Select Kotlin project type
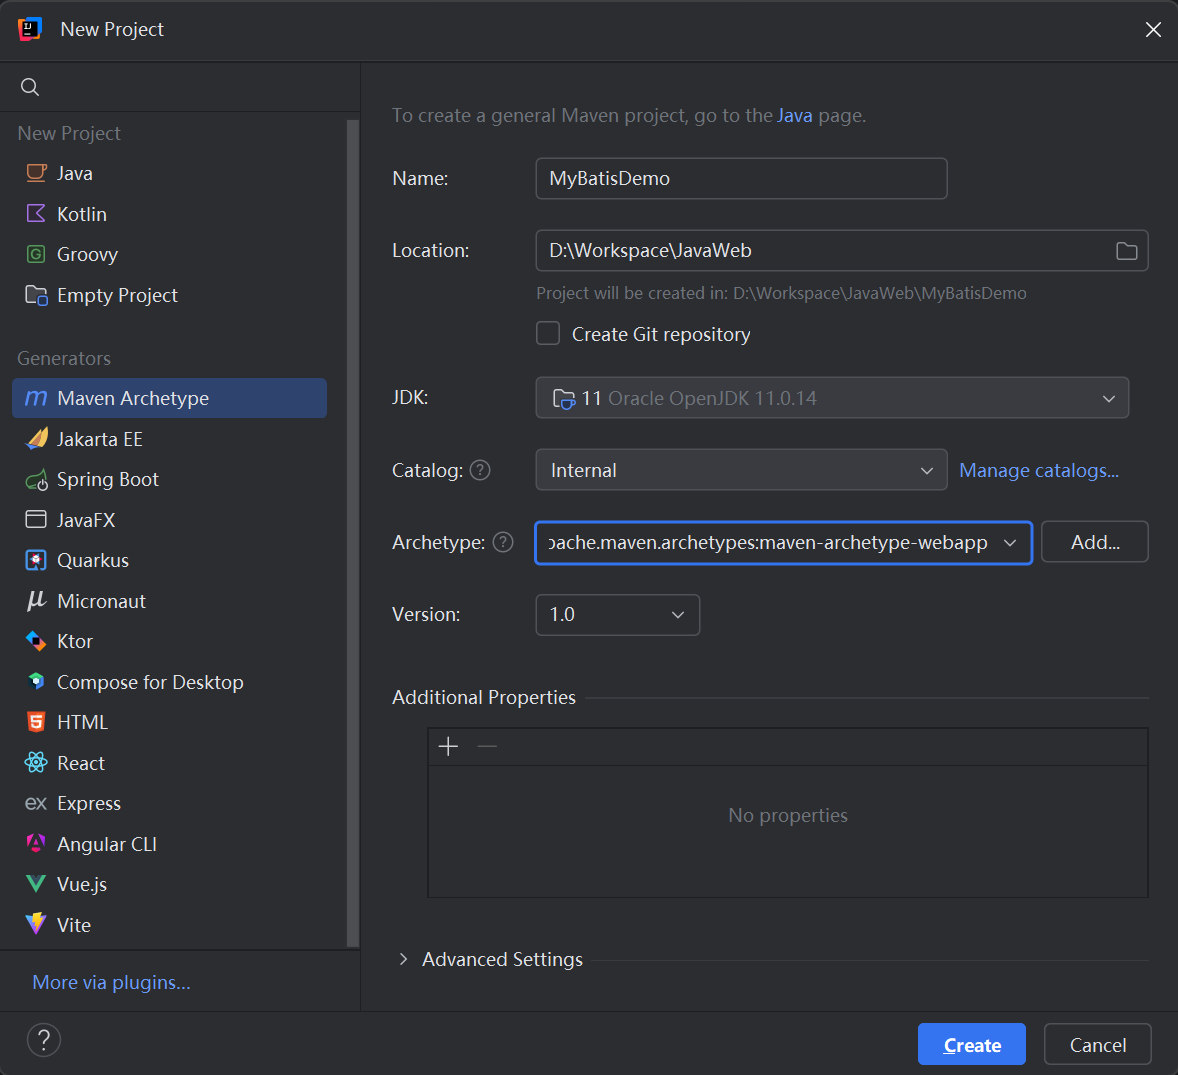This screenshot has width=1178, height=1075. point(169,213)
